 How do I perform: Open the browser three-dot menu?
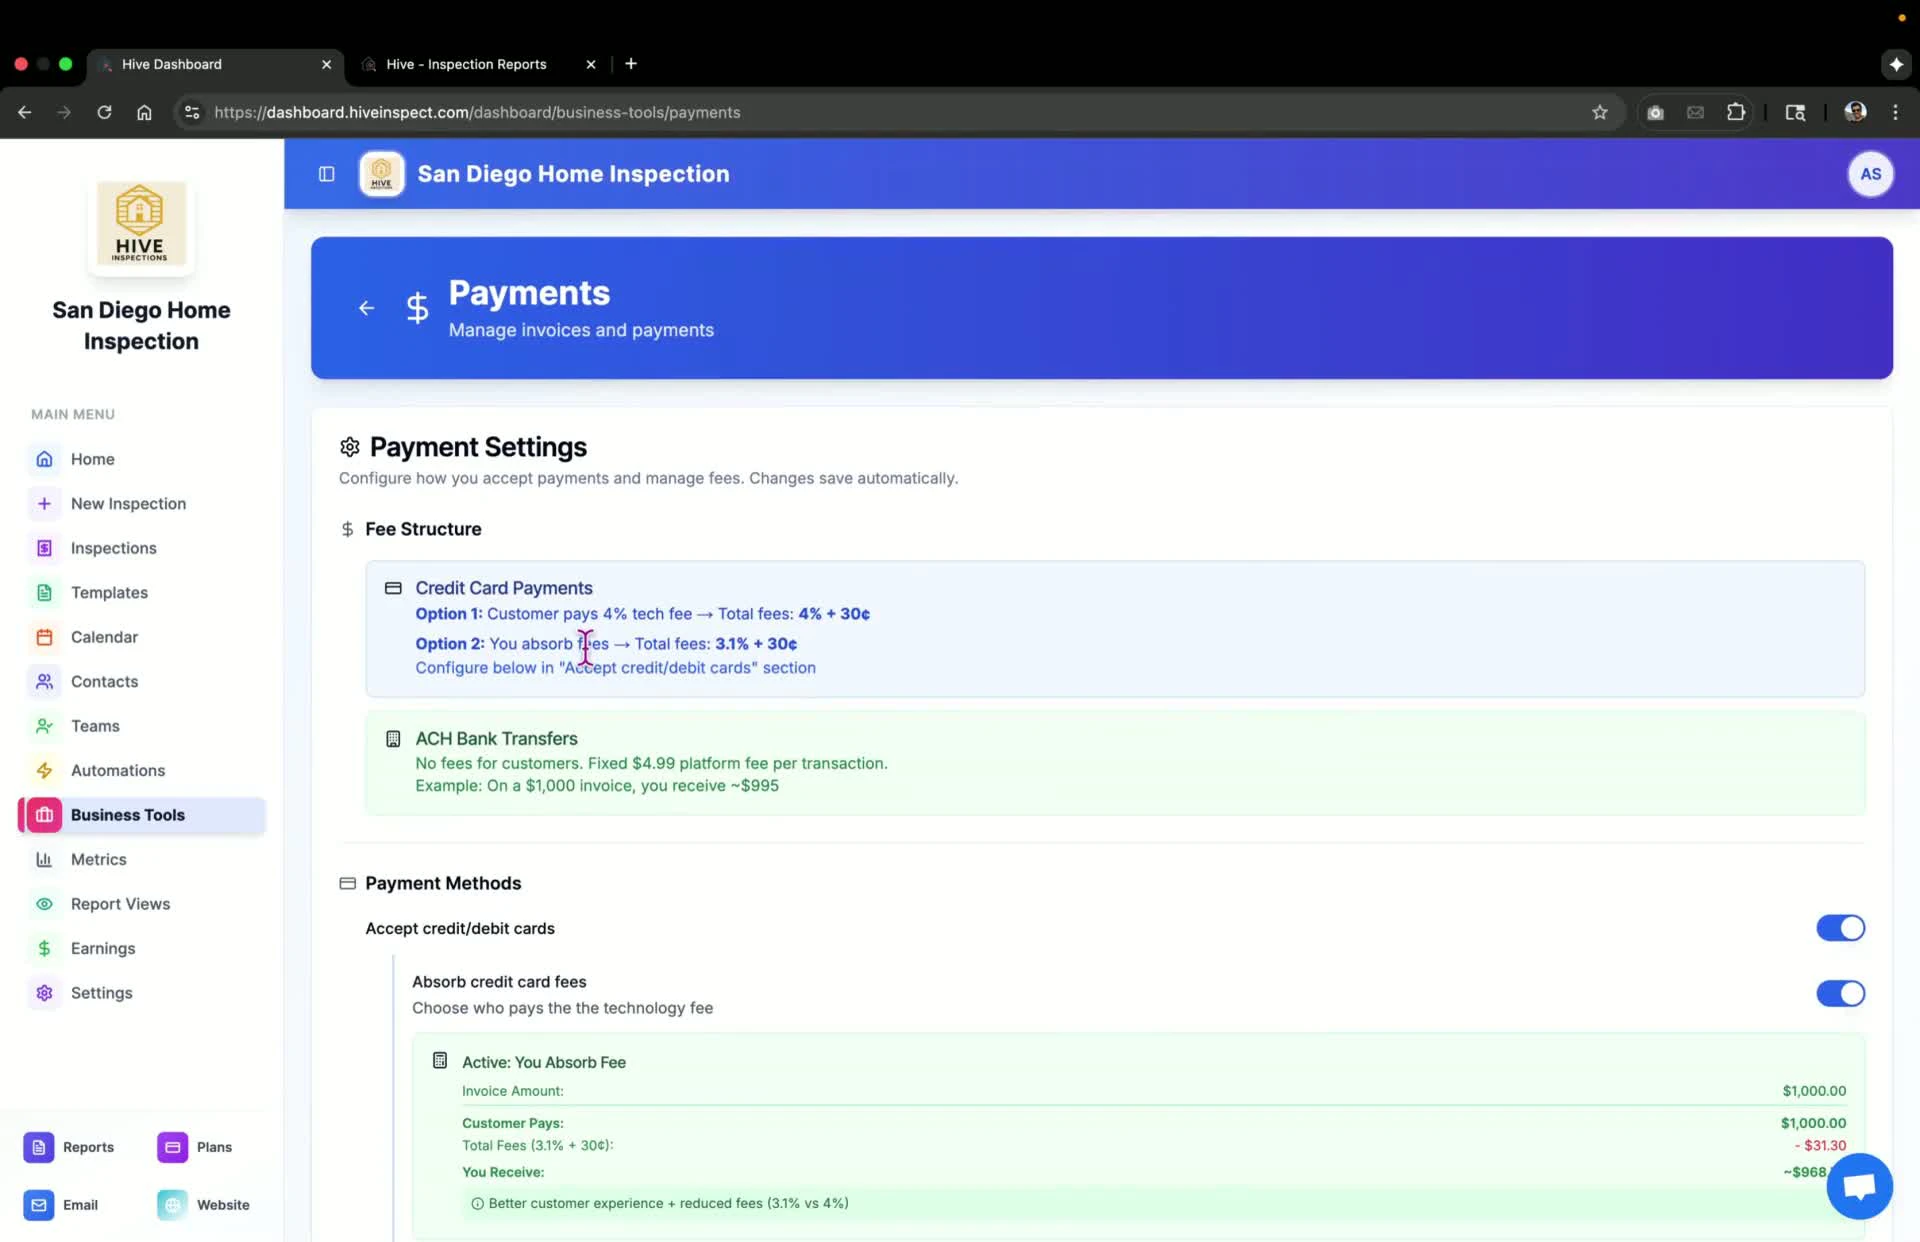pos(1895,112)
